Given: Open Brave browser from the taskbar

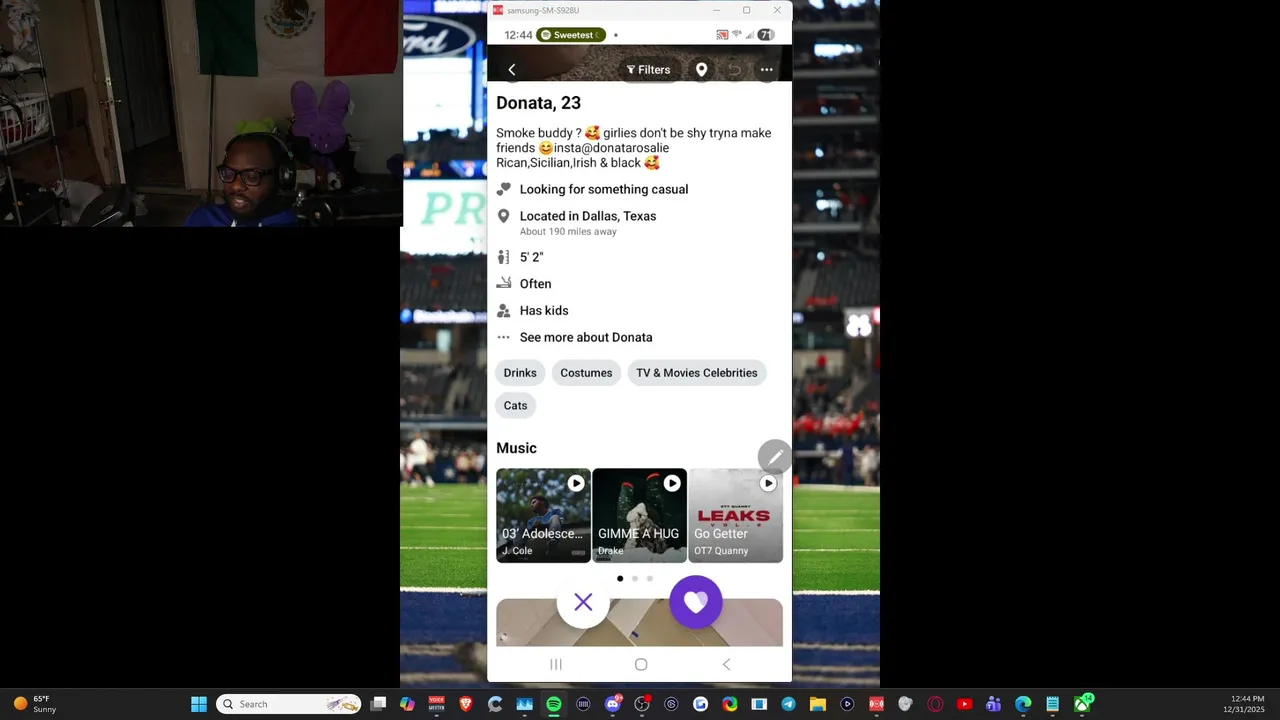Looking at the screenshot, I should [466, 704].
